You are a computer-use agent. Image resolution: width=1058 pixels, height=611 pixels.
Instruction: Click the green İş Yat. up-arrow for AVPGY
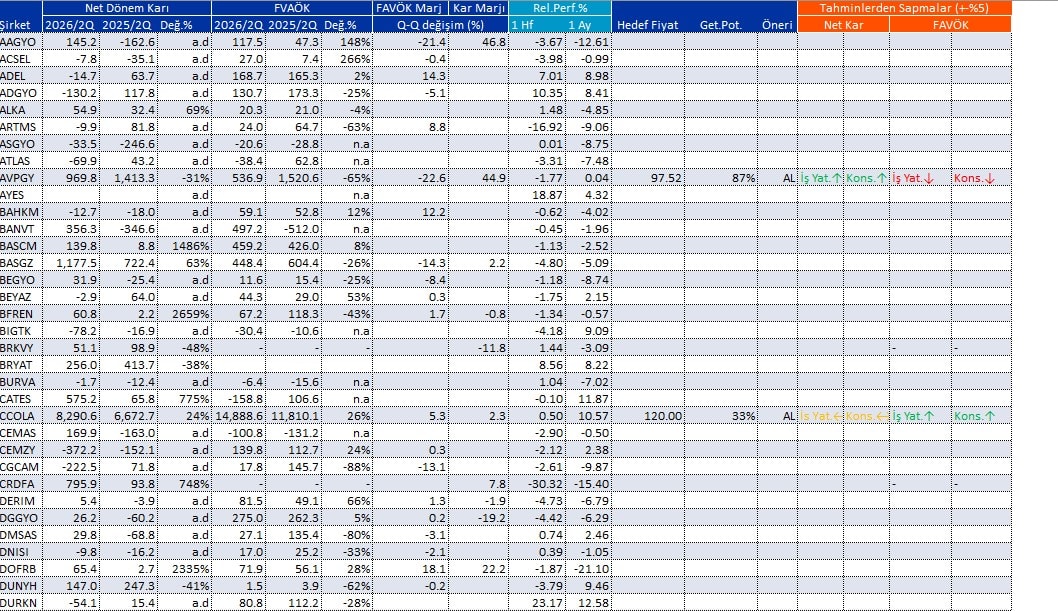point(821,178)
